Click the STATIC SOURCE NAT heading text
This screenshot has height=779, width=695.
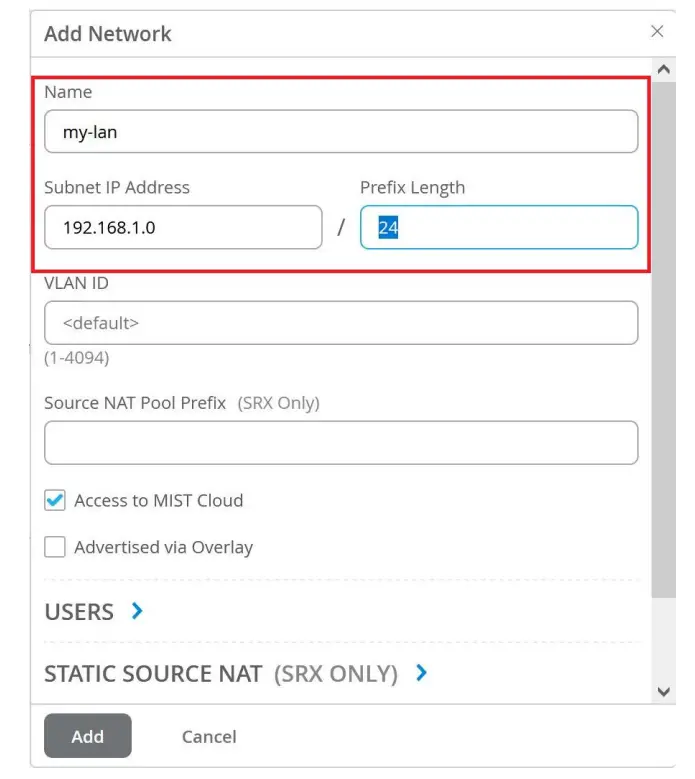[153, 675]
